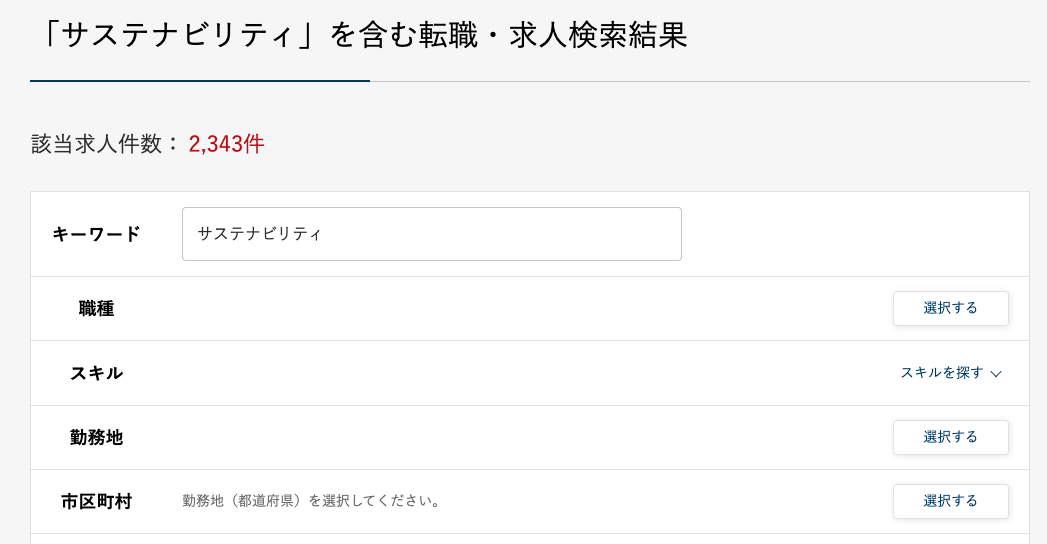Click the red 2,343件 result count
The width and height of the screenshot is (1047, 544).
point(226,144)
